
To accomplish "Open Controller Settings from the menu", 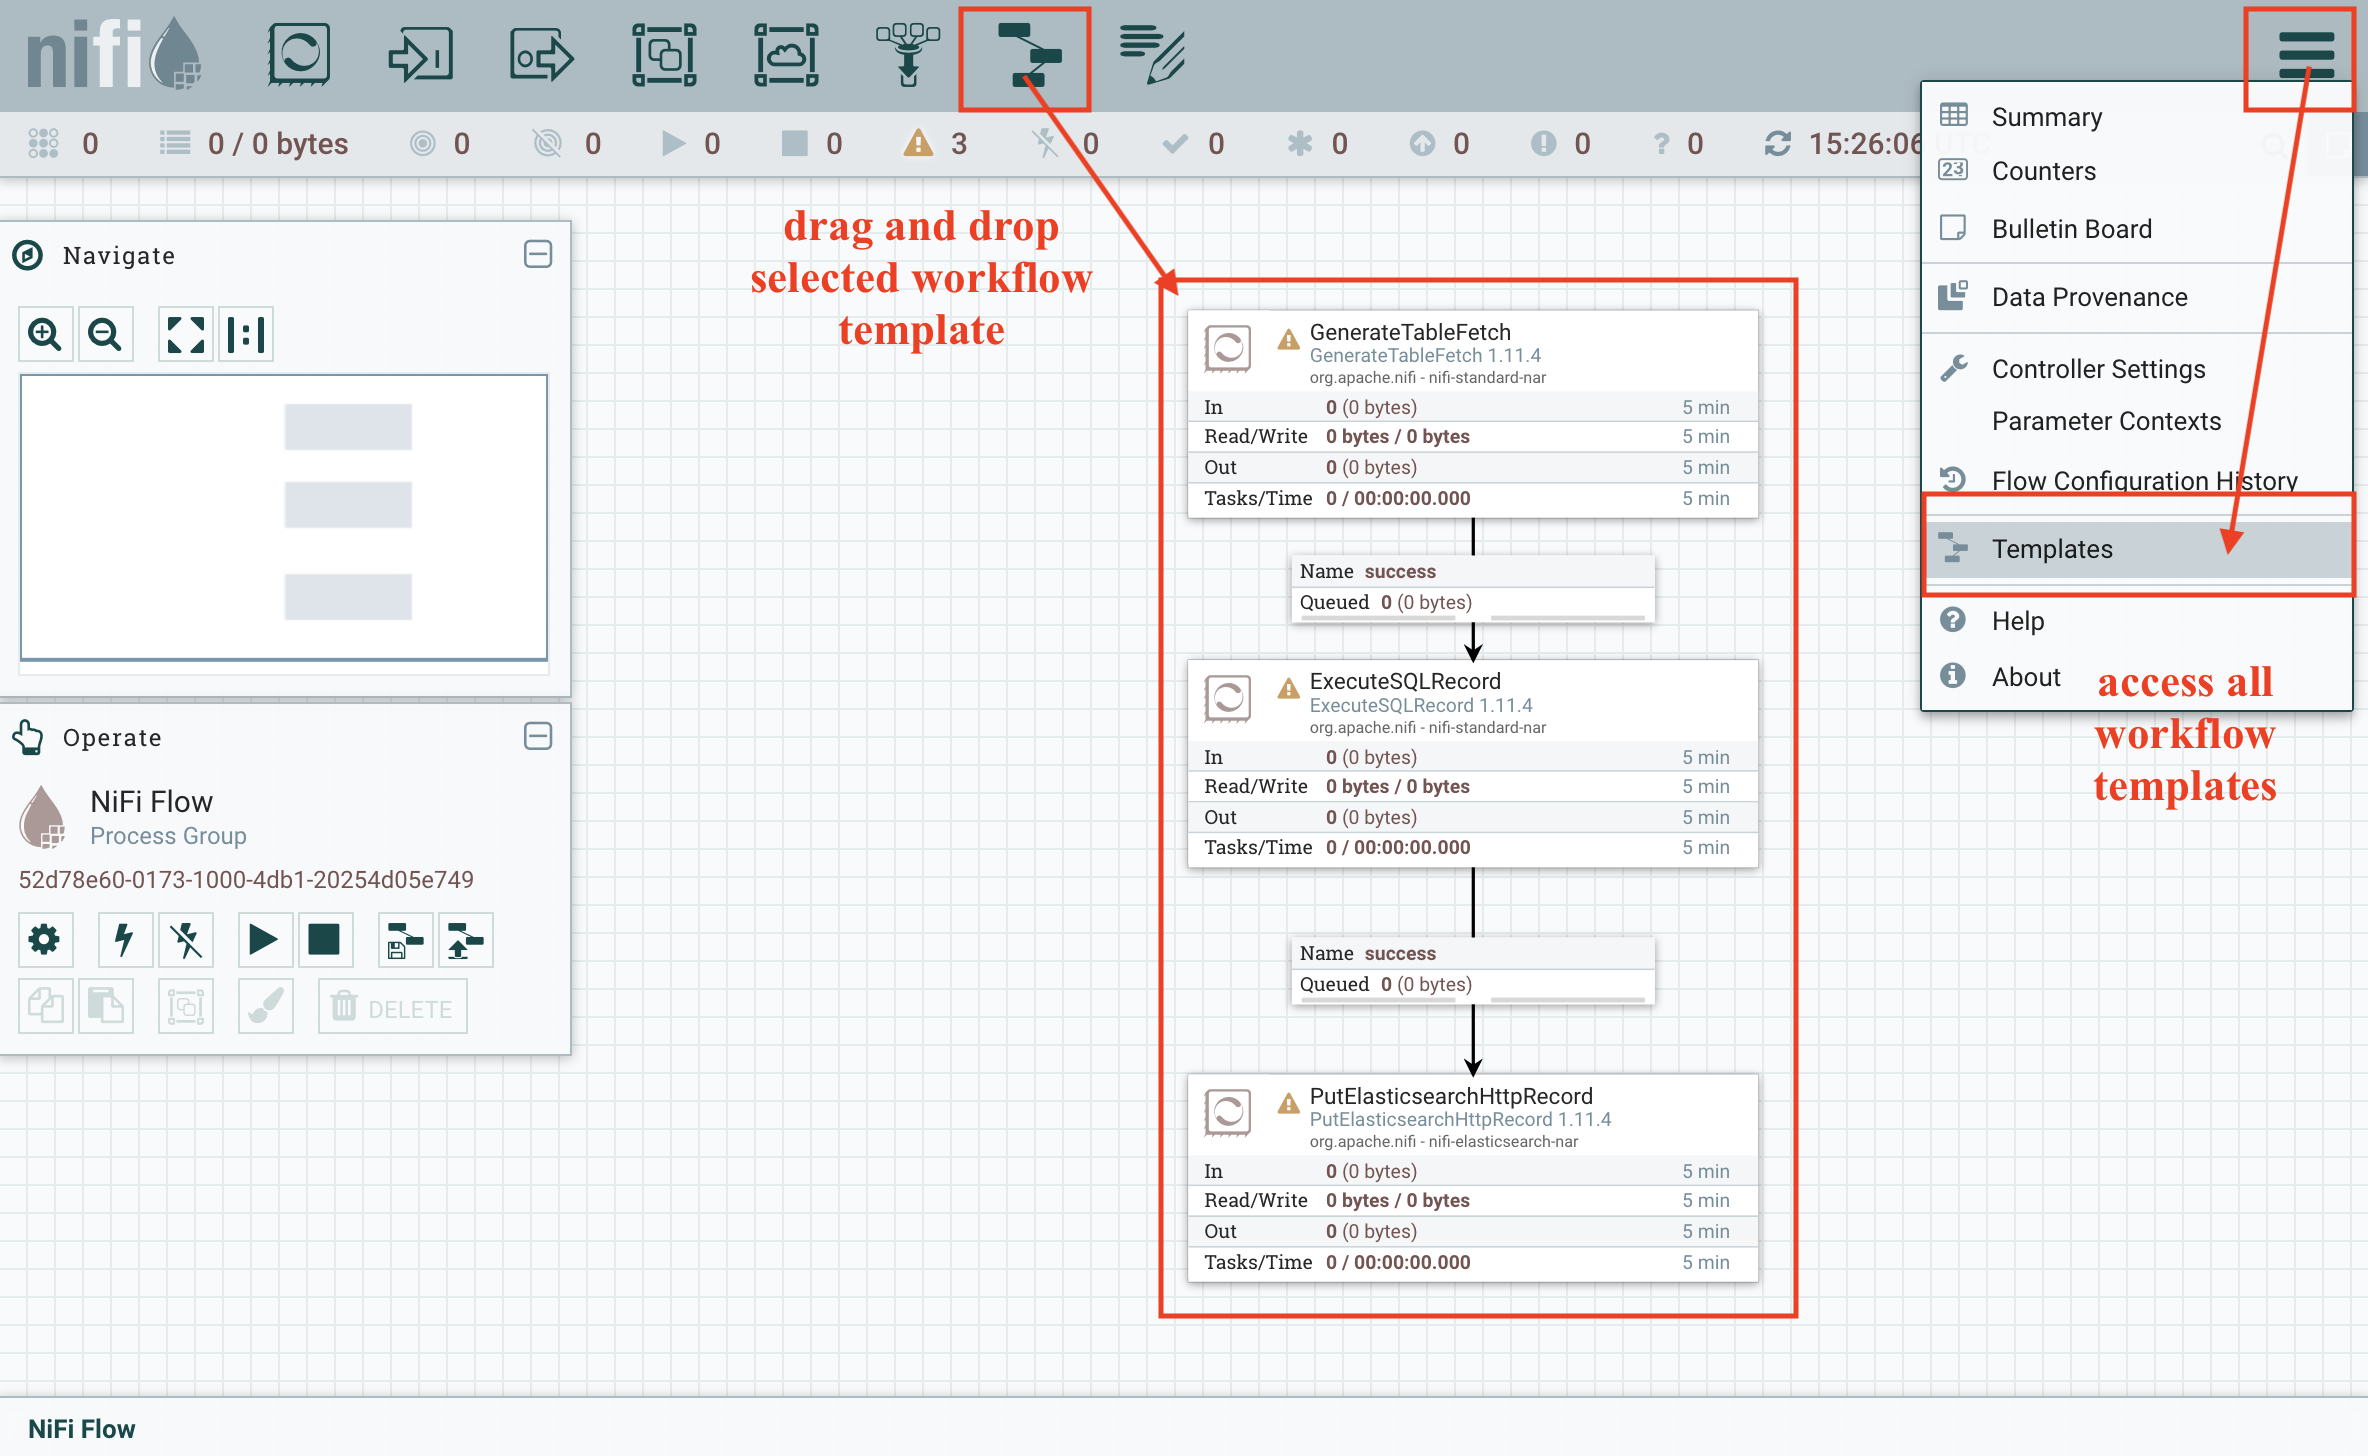I will pos(2136,369).
